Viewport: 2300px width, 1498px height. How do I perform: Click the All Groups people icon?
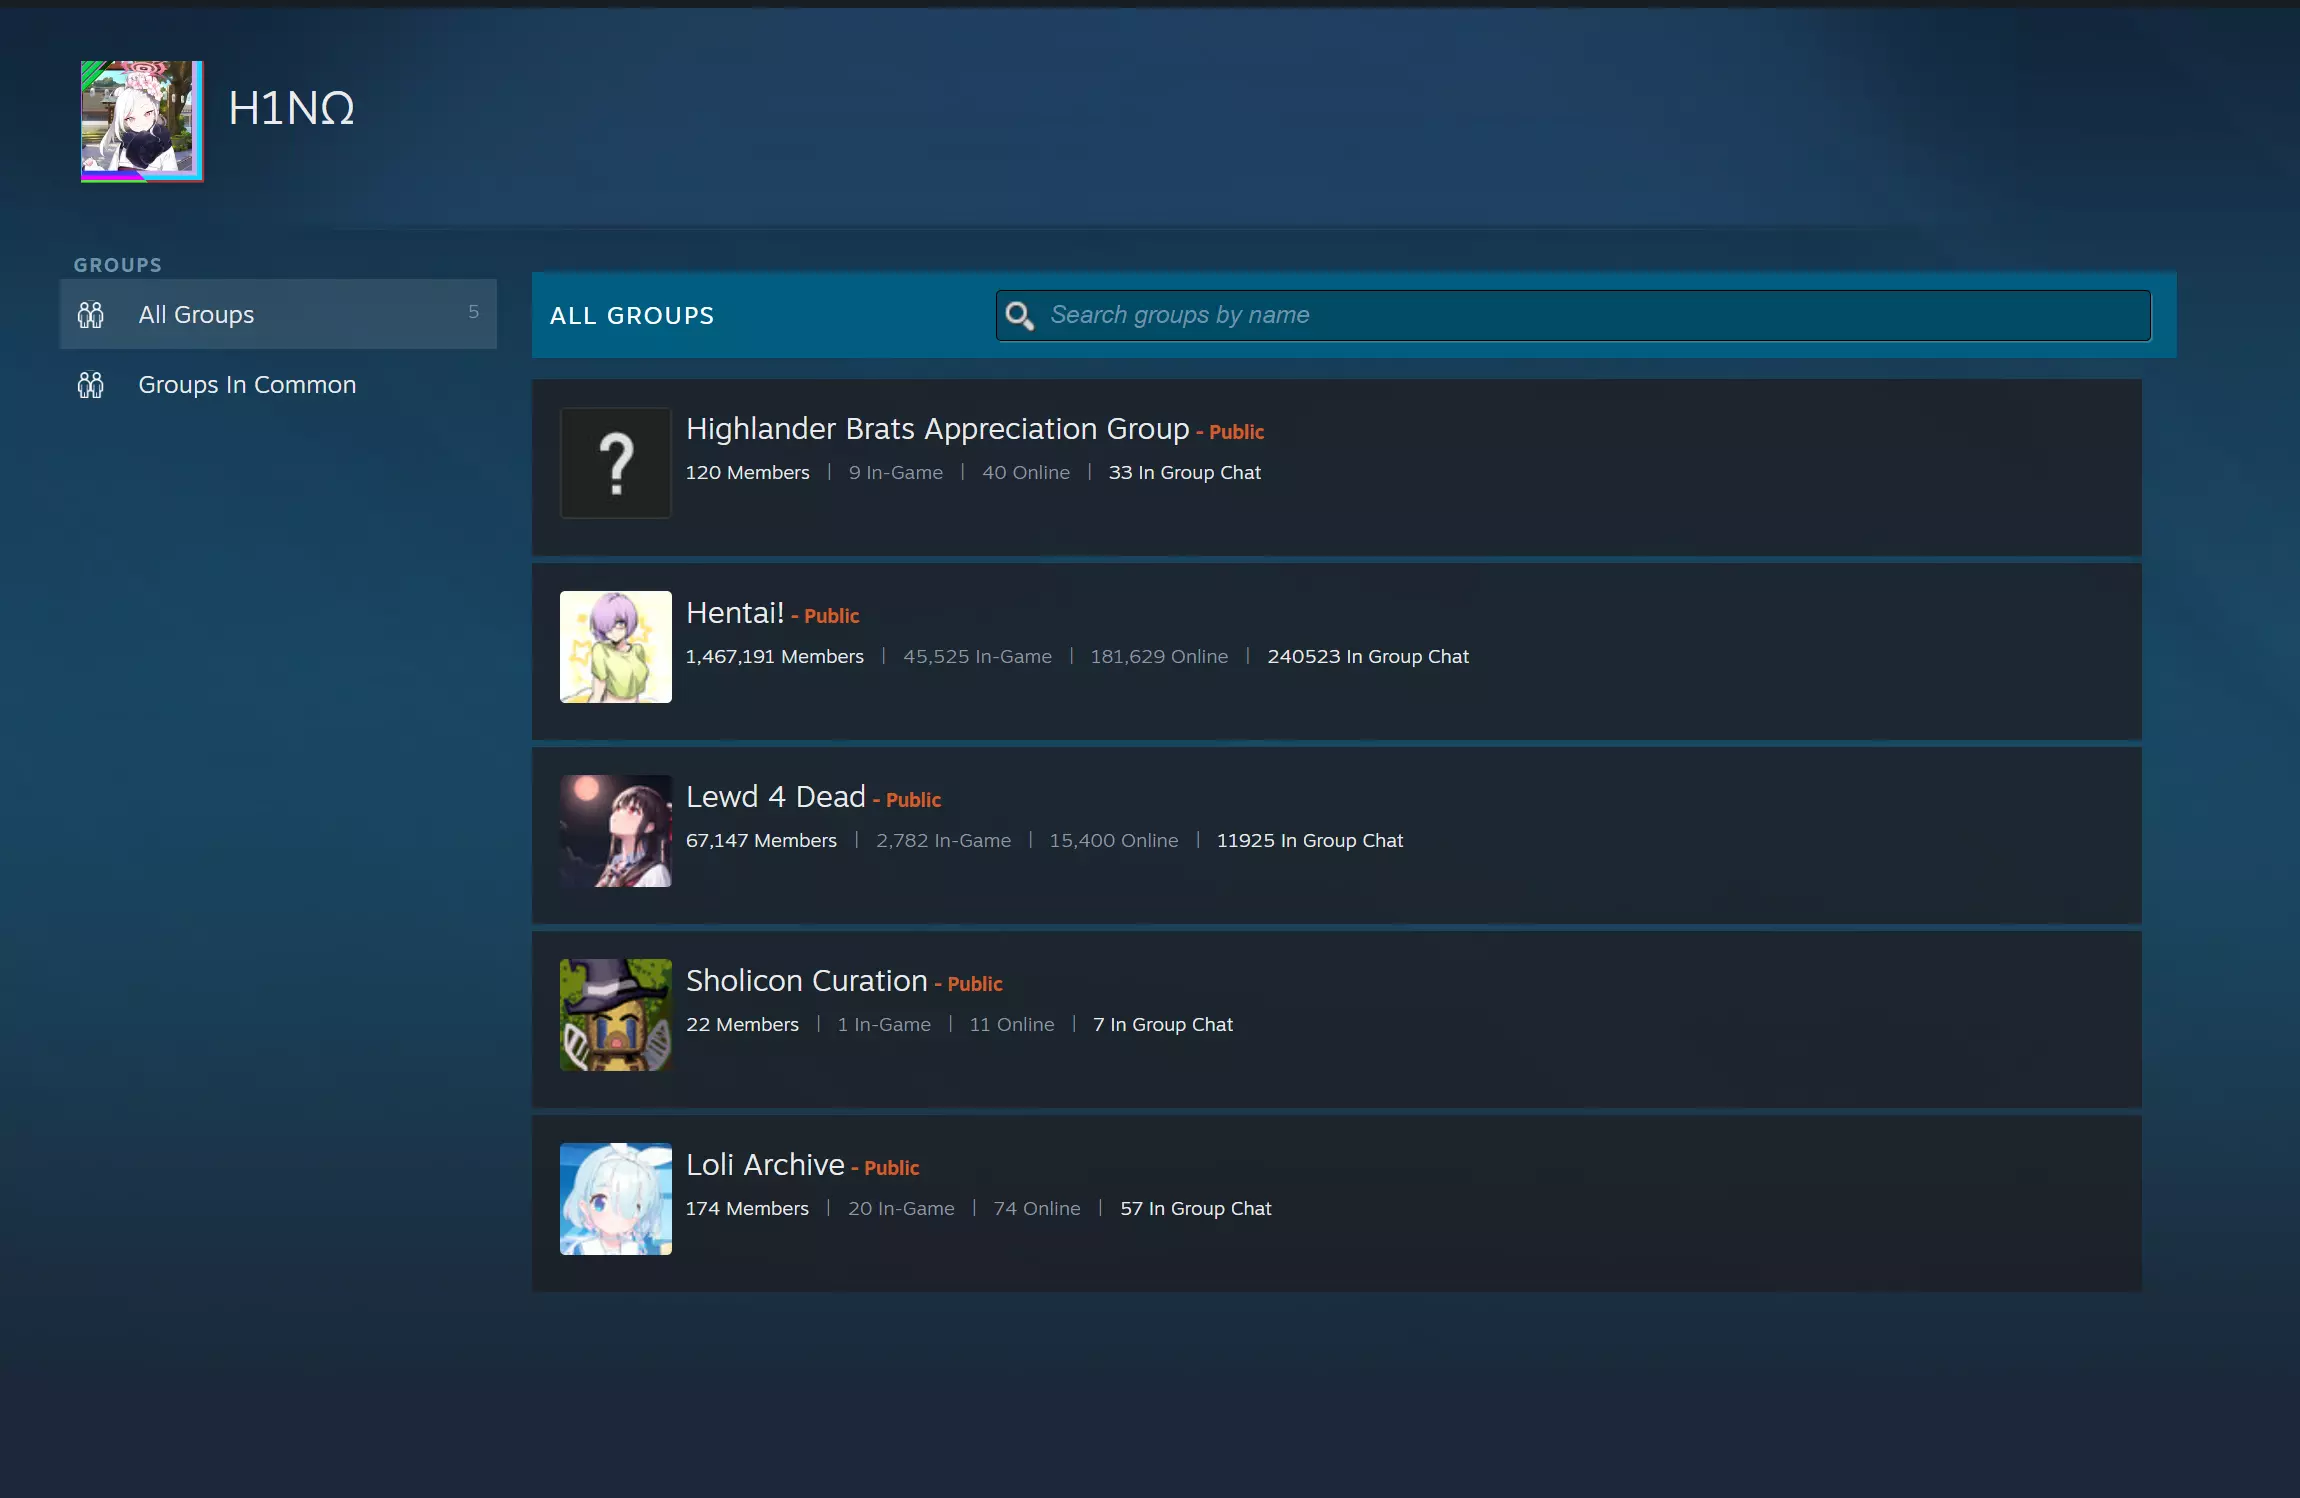click(x=91, y=315)
